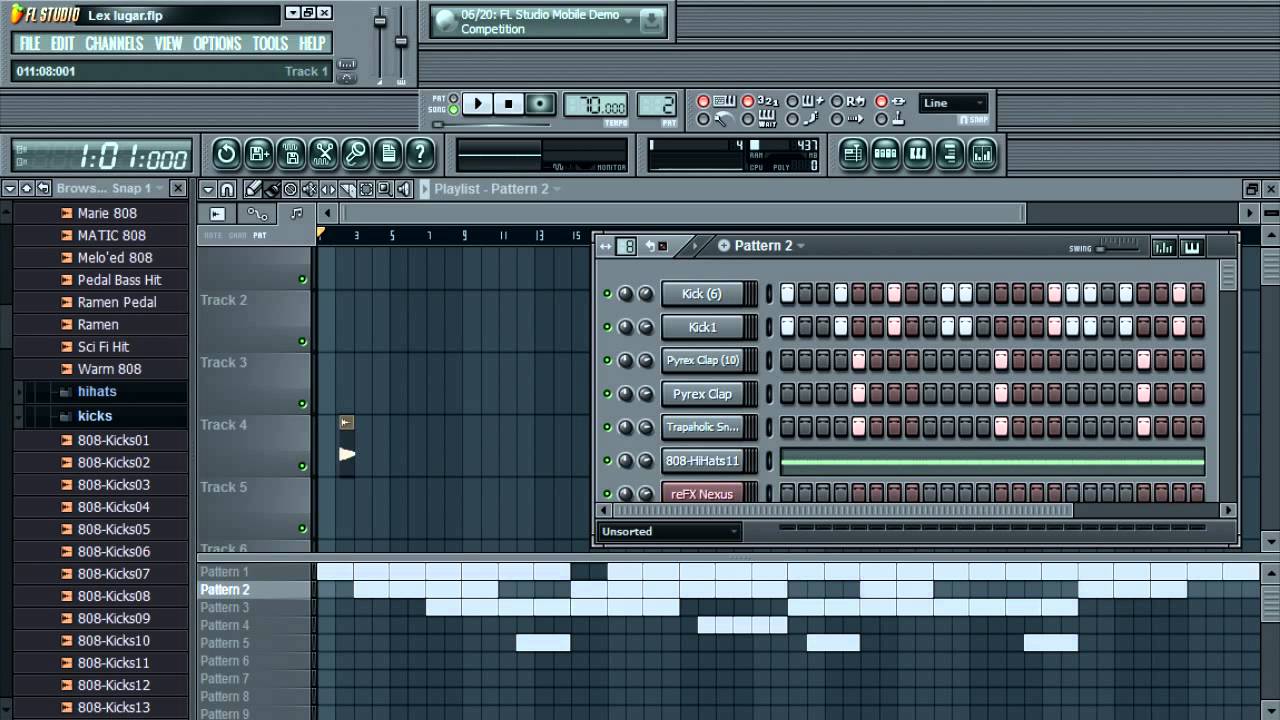Image resolution: width=1280 pixels, height=720 pixels.
Task: Click the undo history button in the toolbar
Action: pos(226,153)
